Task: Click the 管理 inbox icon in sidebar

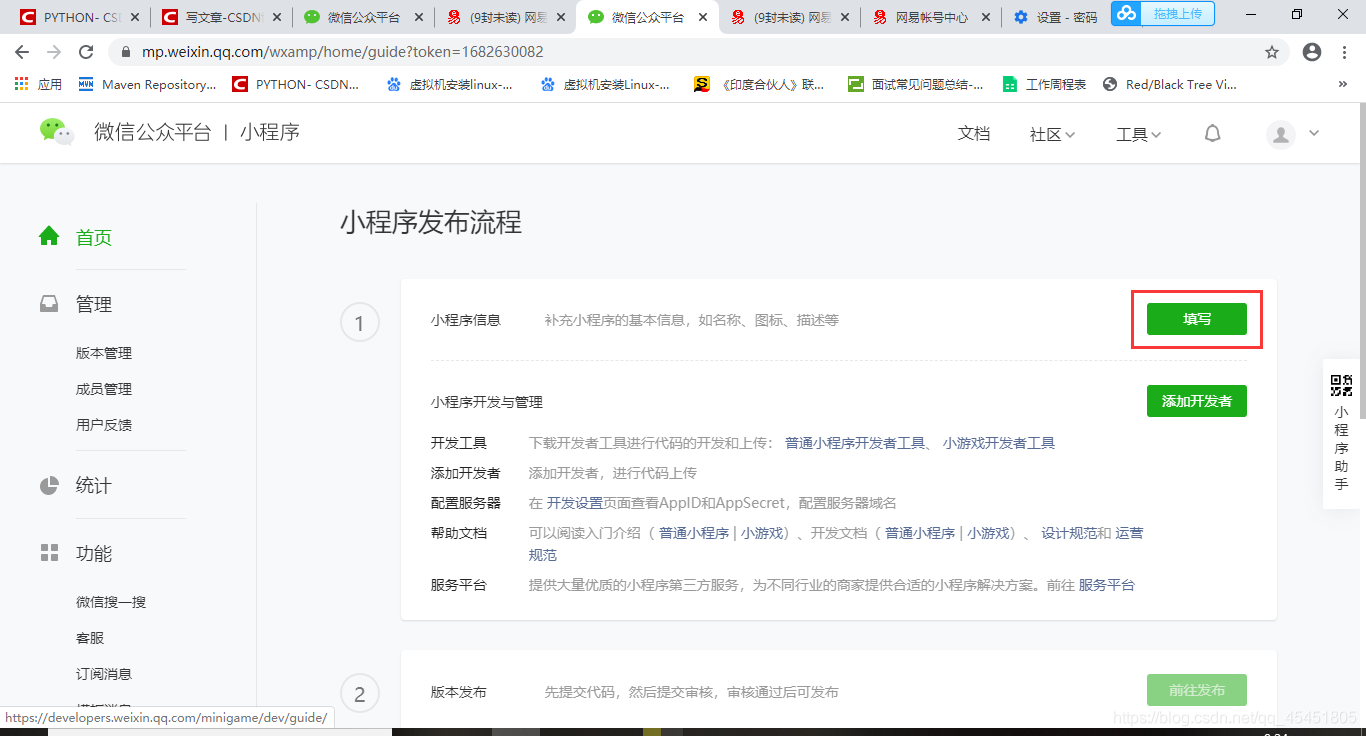Action: click(x=49, y=304)
